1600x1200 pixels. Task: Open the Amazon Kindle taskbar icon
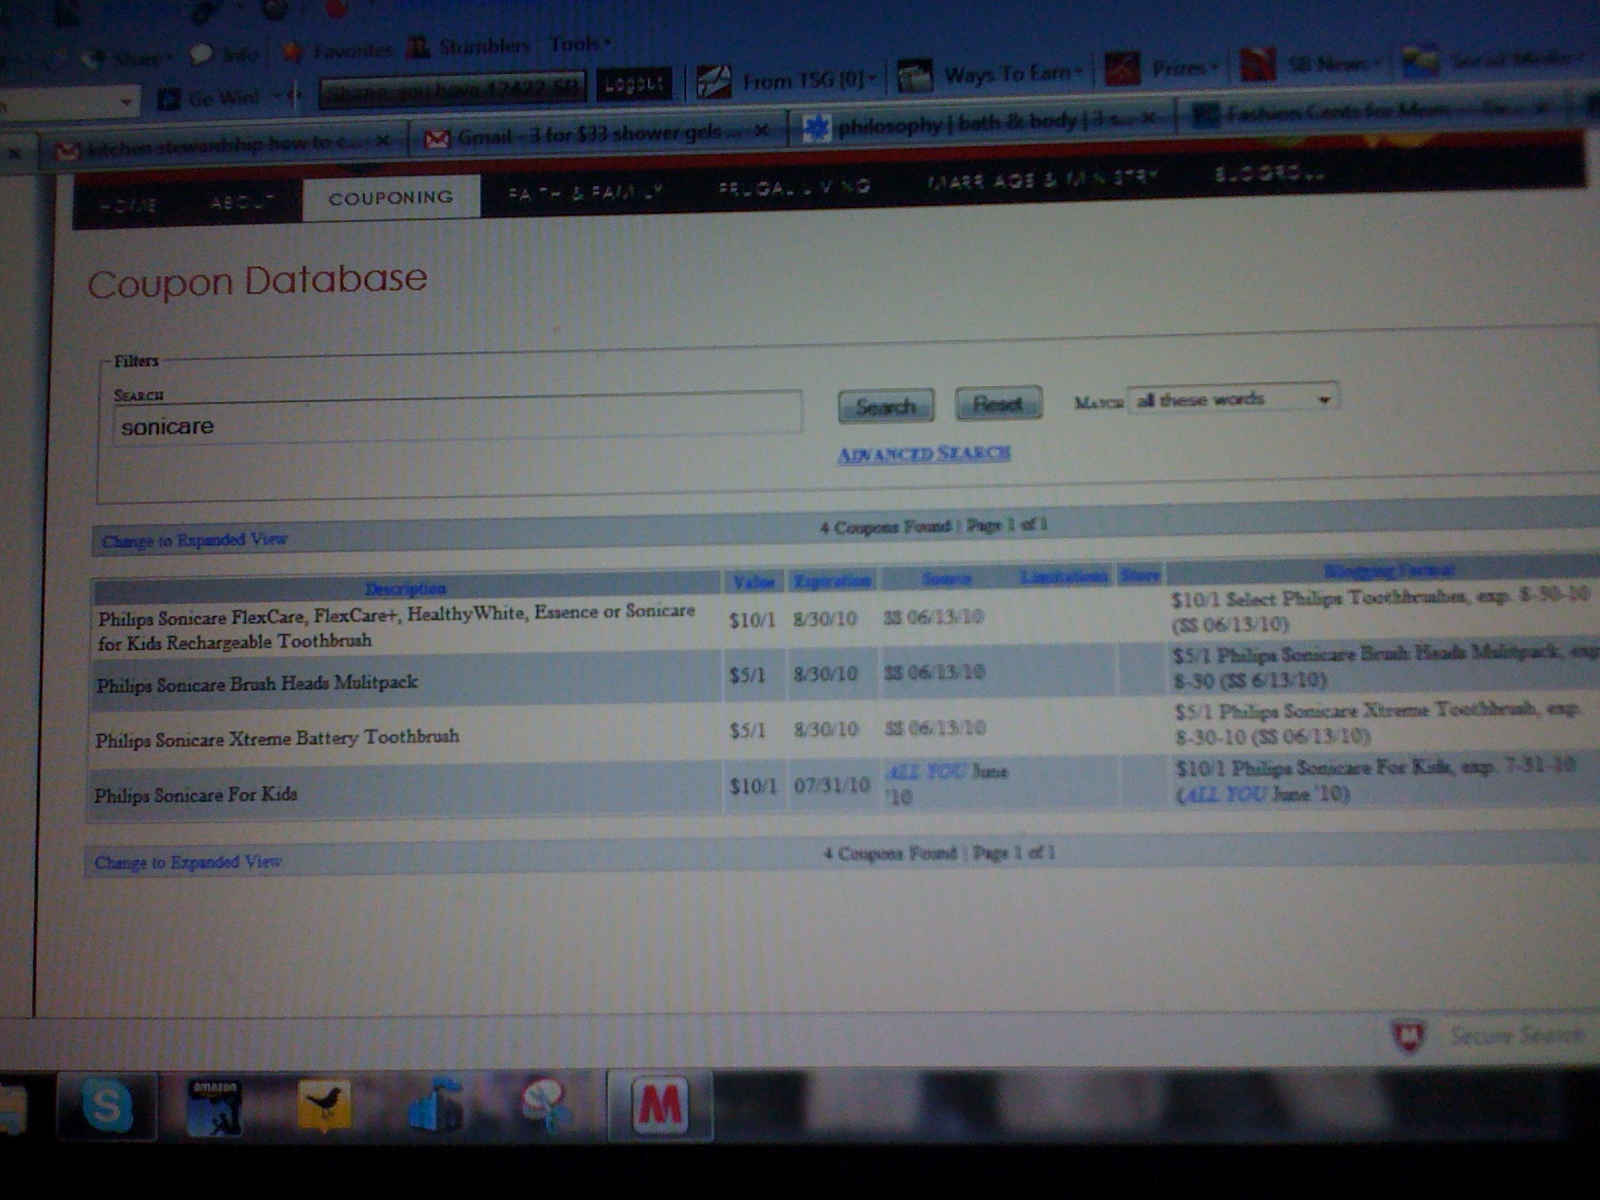[x=215, y=1106]
